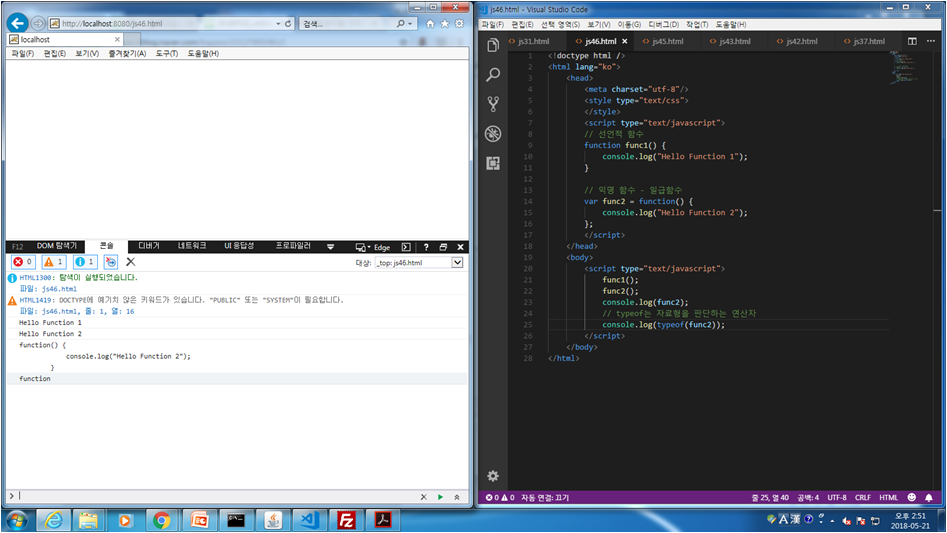Open the Internet Explorer home page
Viewport: 947px width, 533px height.
(430, 24)
